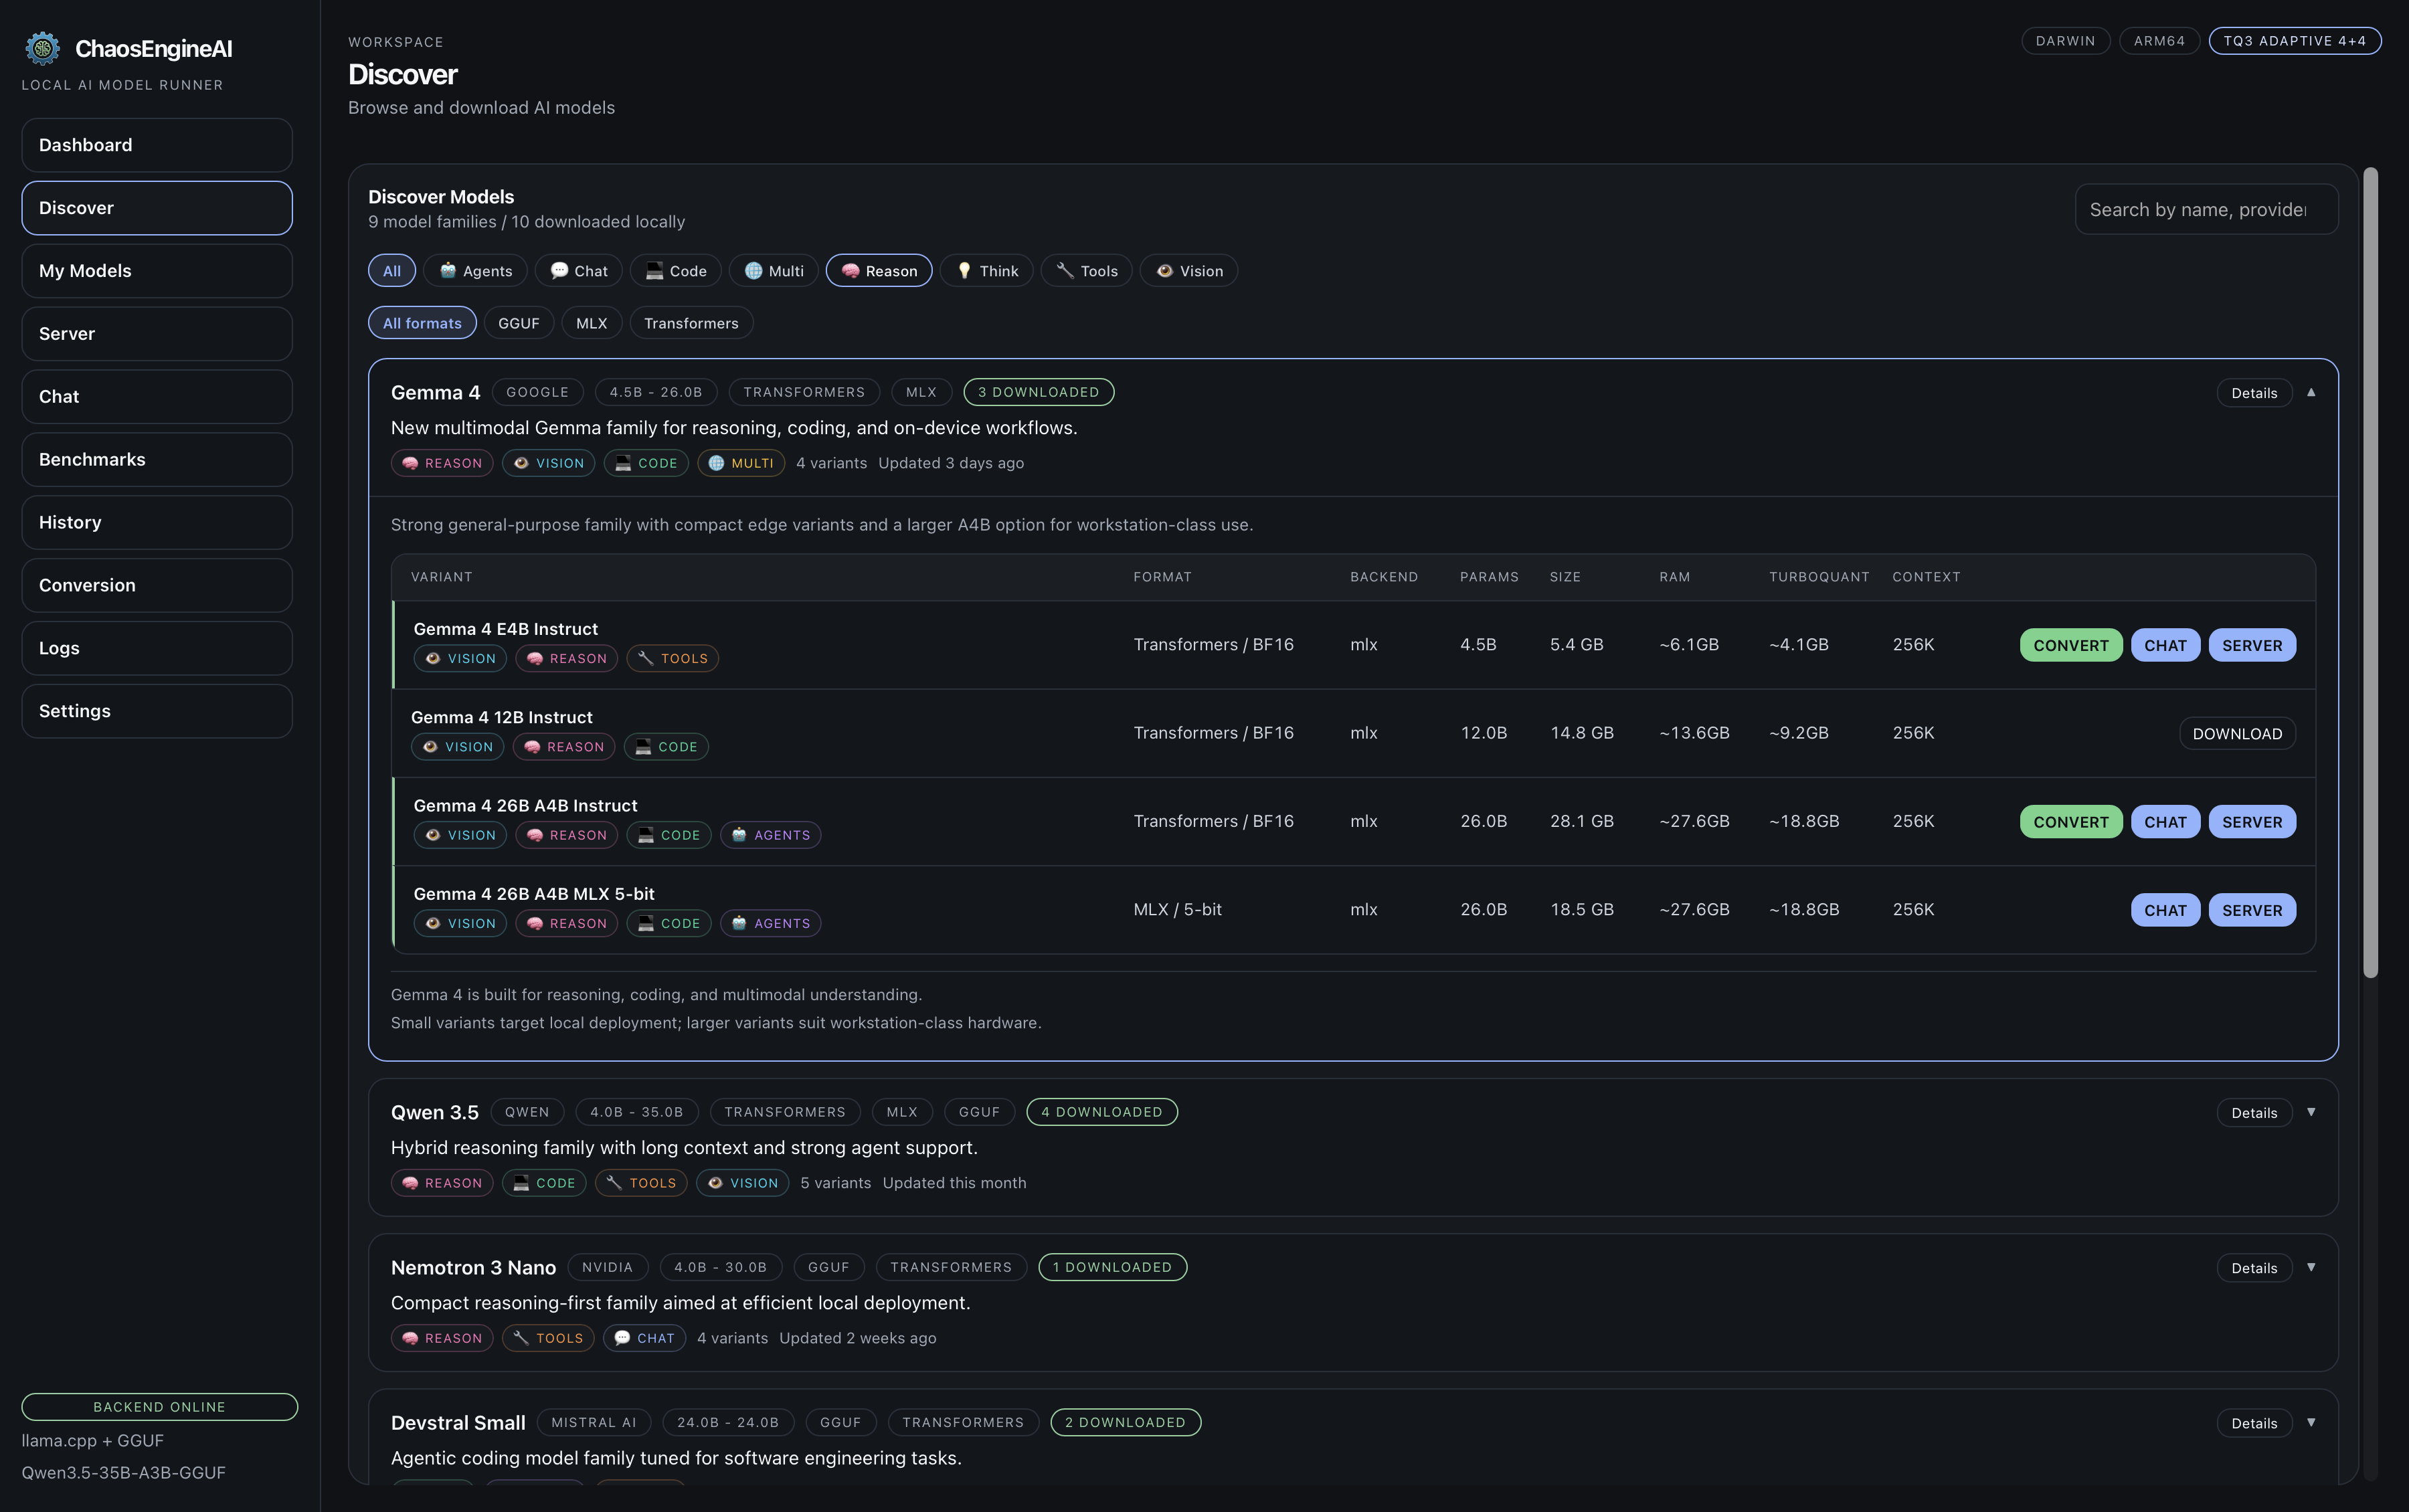The image size is (2409, 1512).
Task: Click AGENTS tag on Gemma 4 26B A4B Instruct
Action: tap(770, 835)
